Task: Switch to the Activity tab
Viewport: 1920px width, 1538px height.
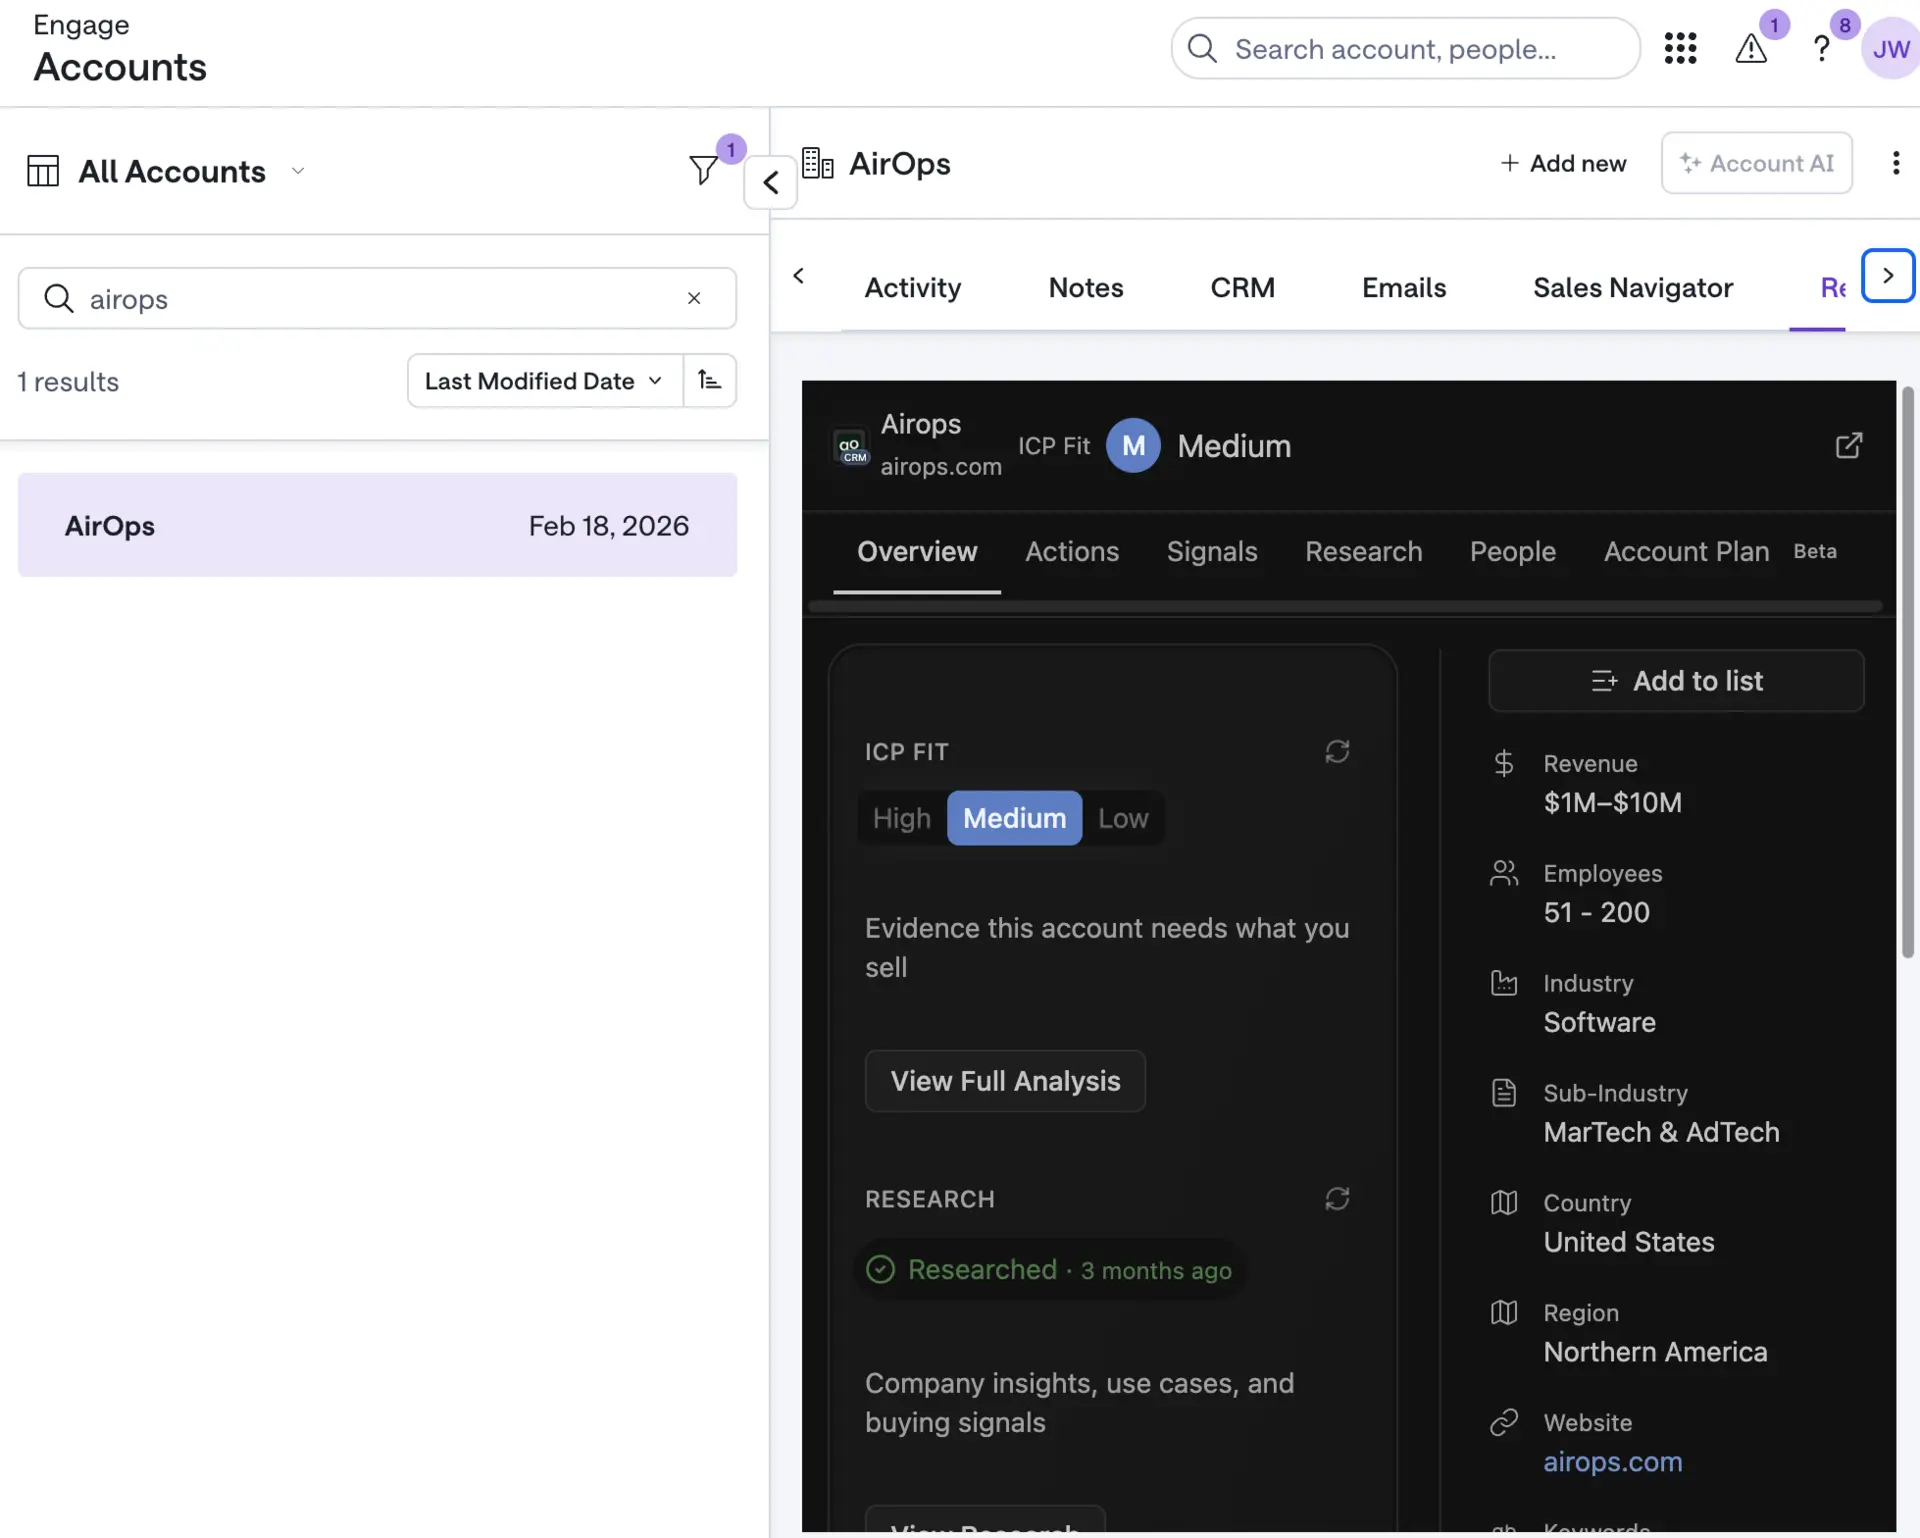Action: tap(912, 287)
